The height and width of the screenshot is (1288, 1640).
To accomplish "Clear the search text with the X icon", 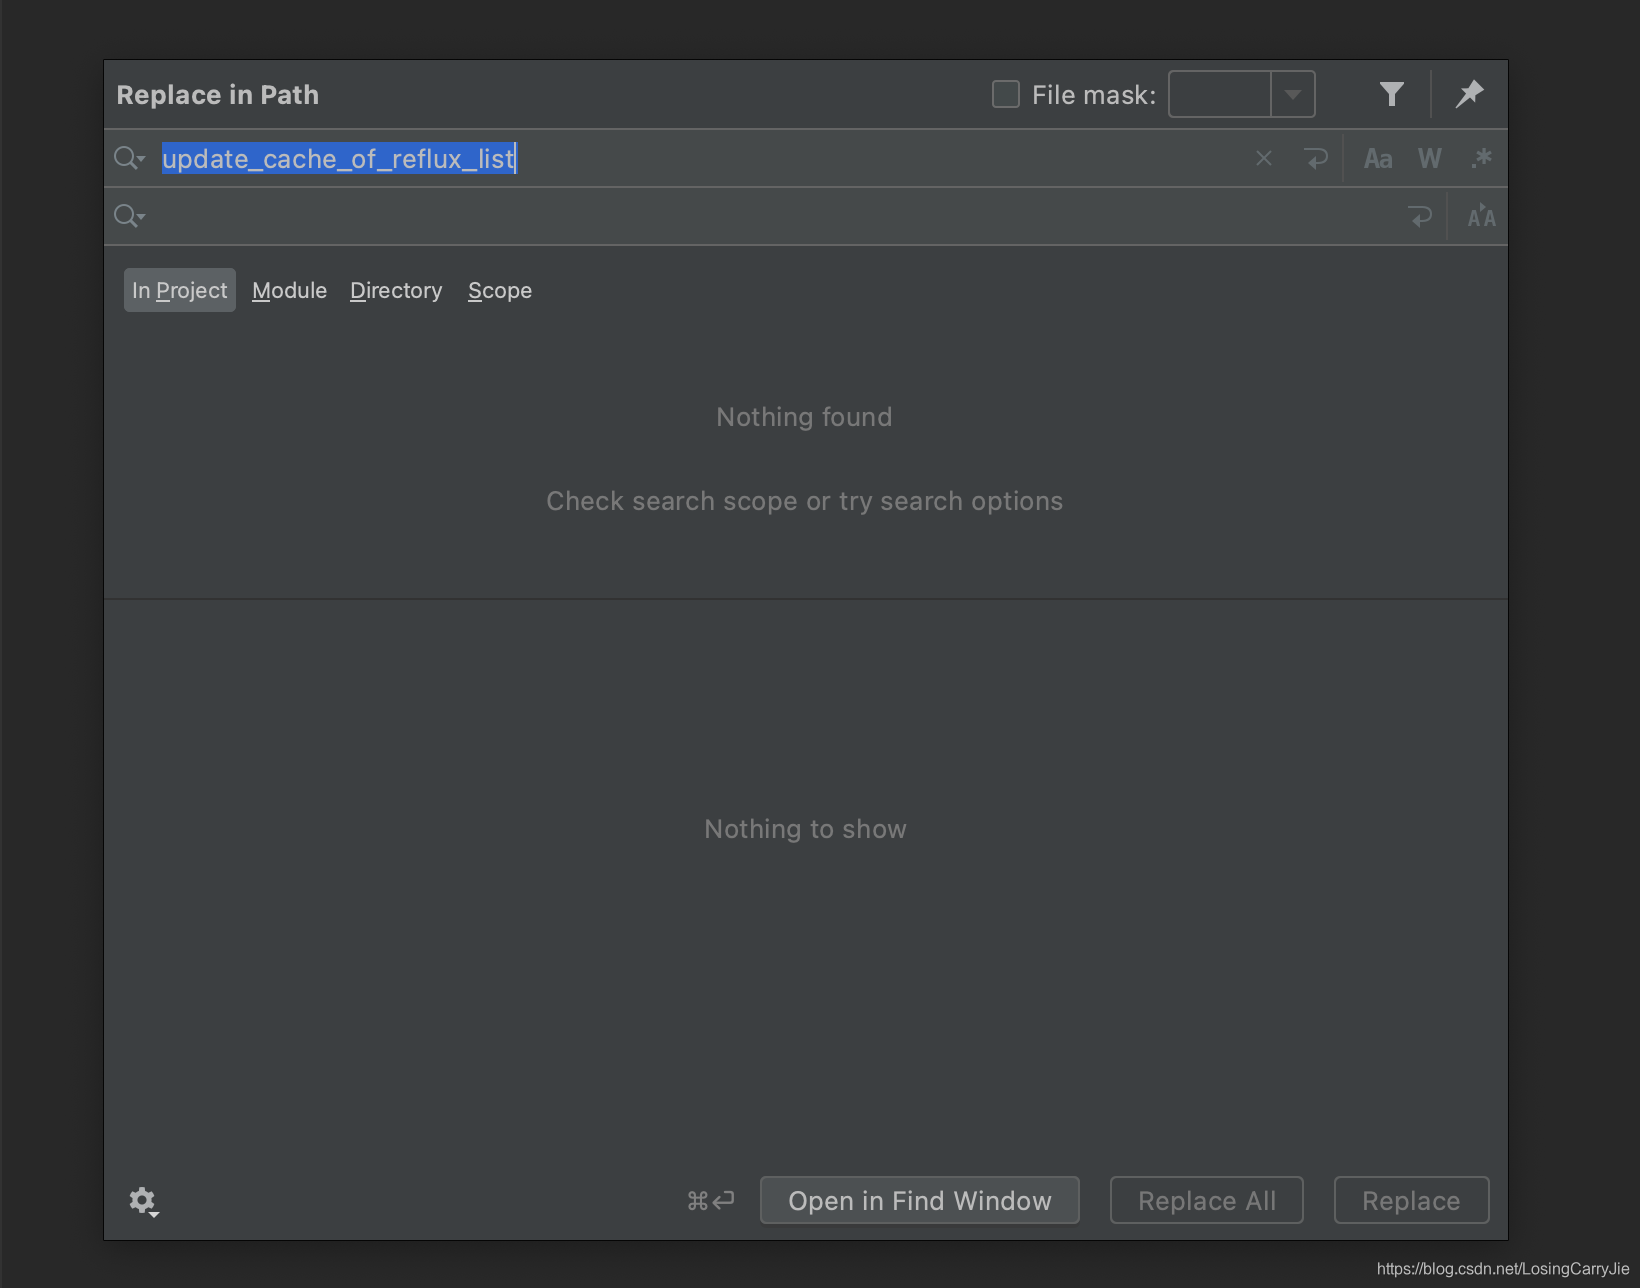I will point(1264,158).
